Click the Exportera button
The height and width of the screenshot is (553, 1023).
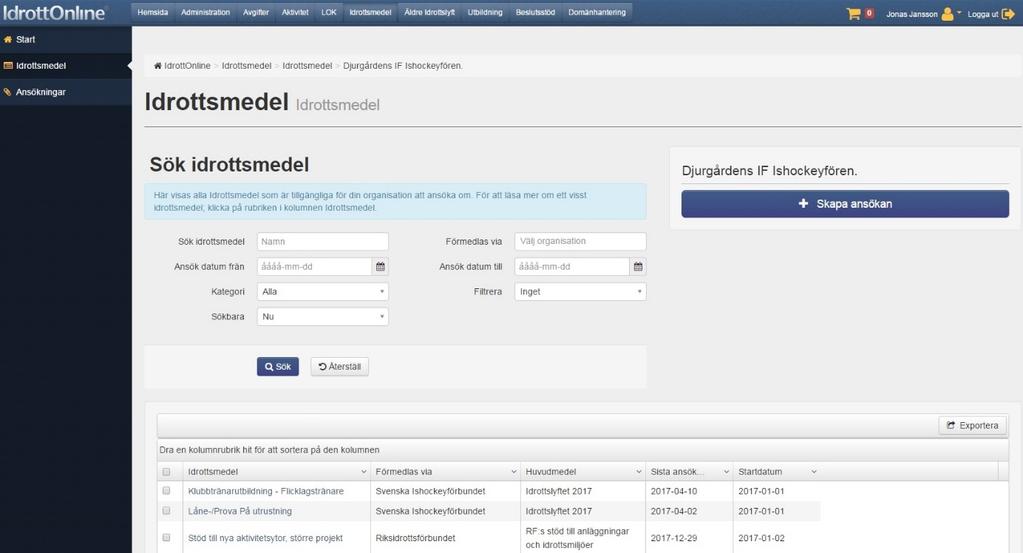point(973,425)
